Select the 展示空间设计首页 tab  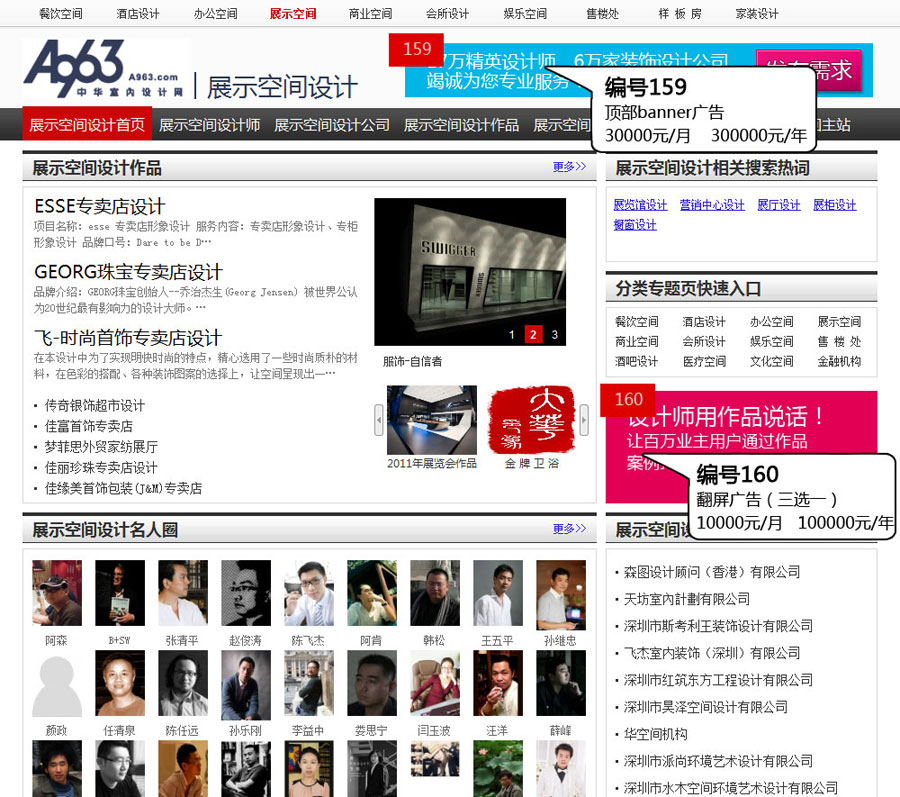click(87, 124)
